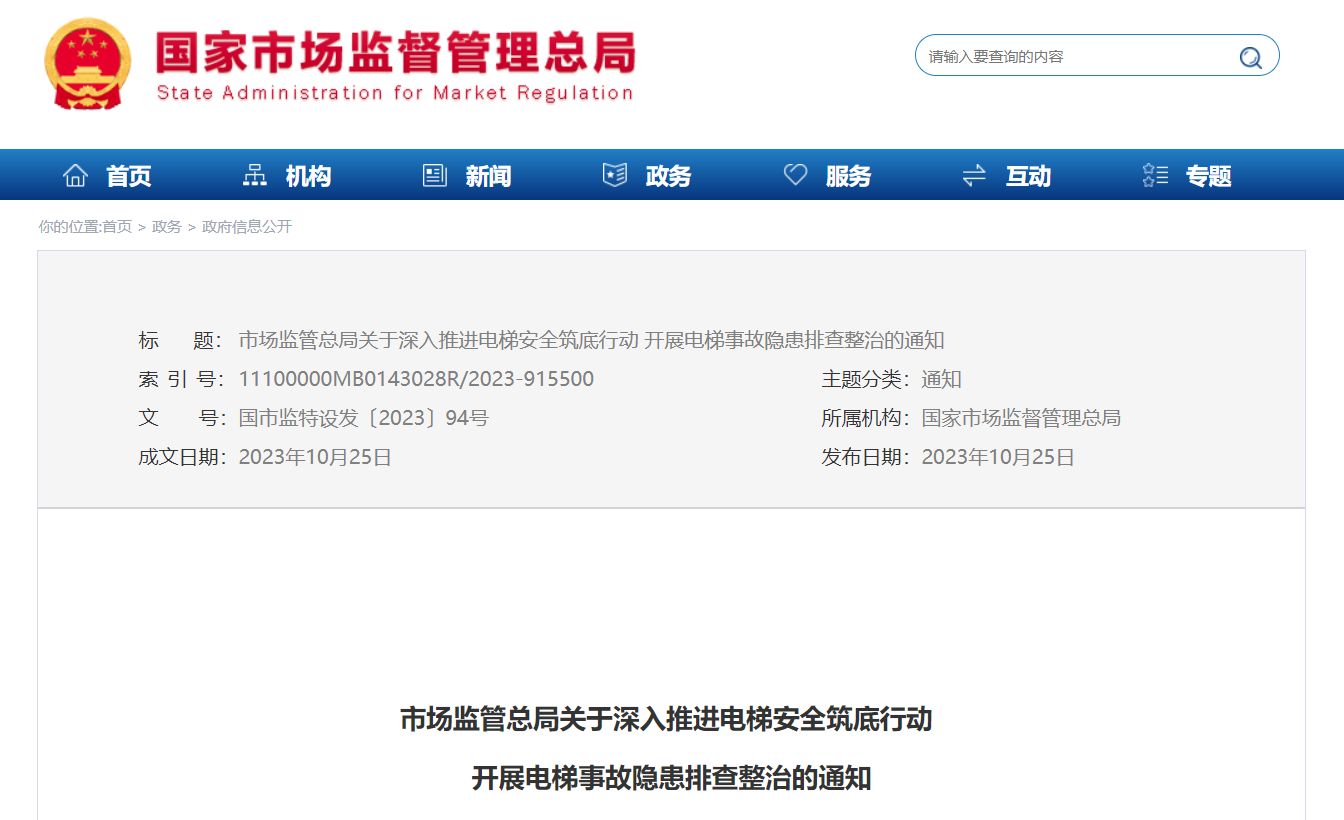Click the 主题分类 value 通知

[941, 379]
